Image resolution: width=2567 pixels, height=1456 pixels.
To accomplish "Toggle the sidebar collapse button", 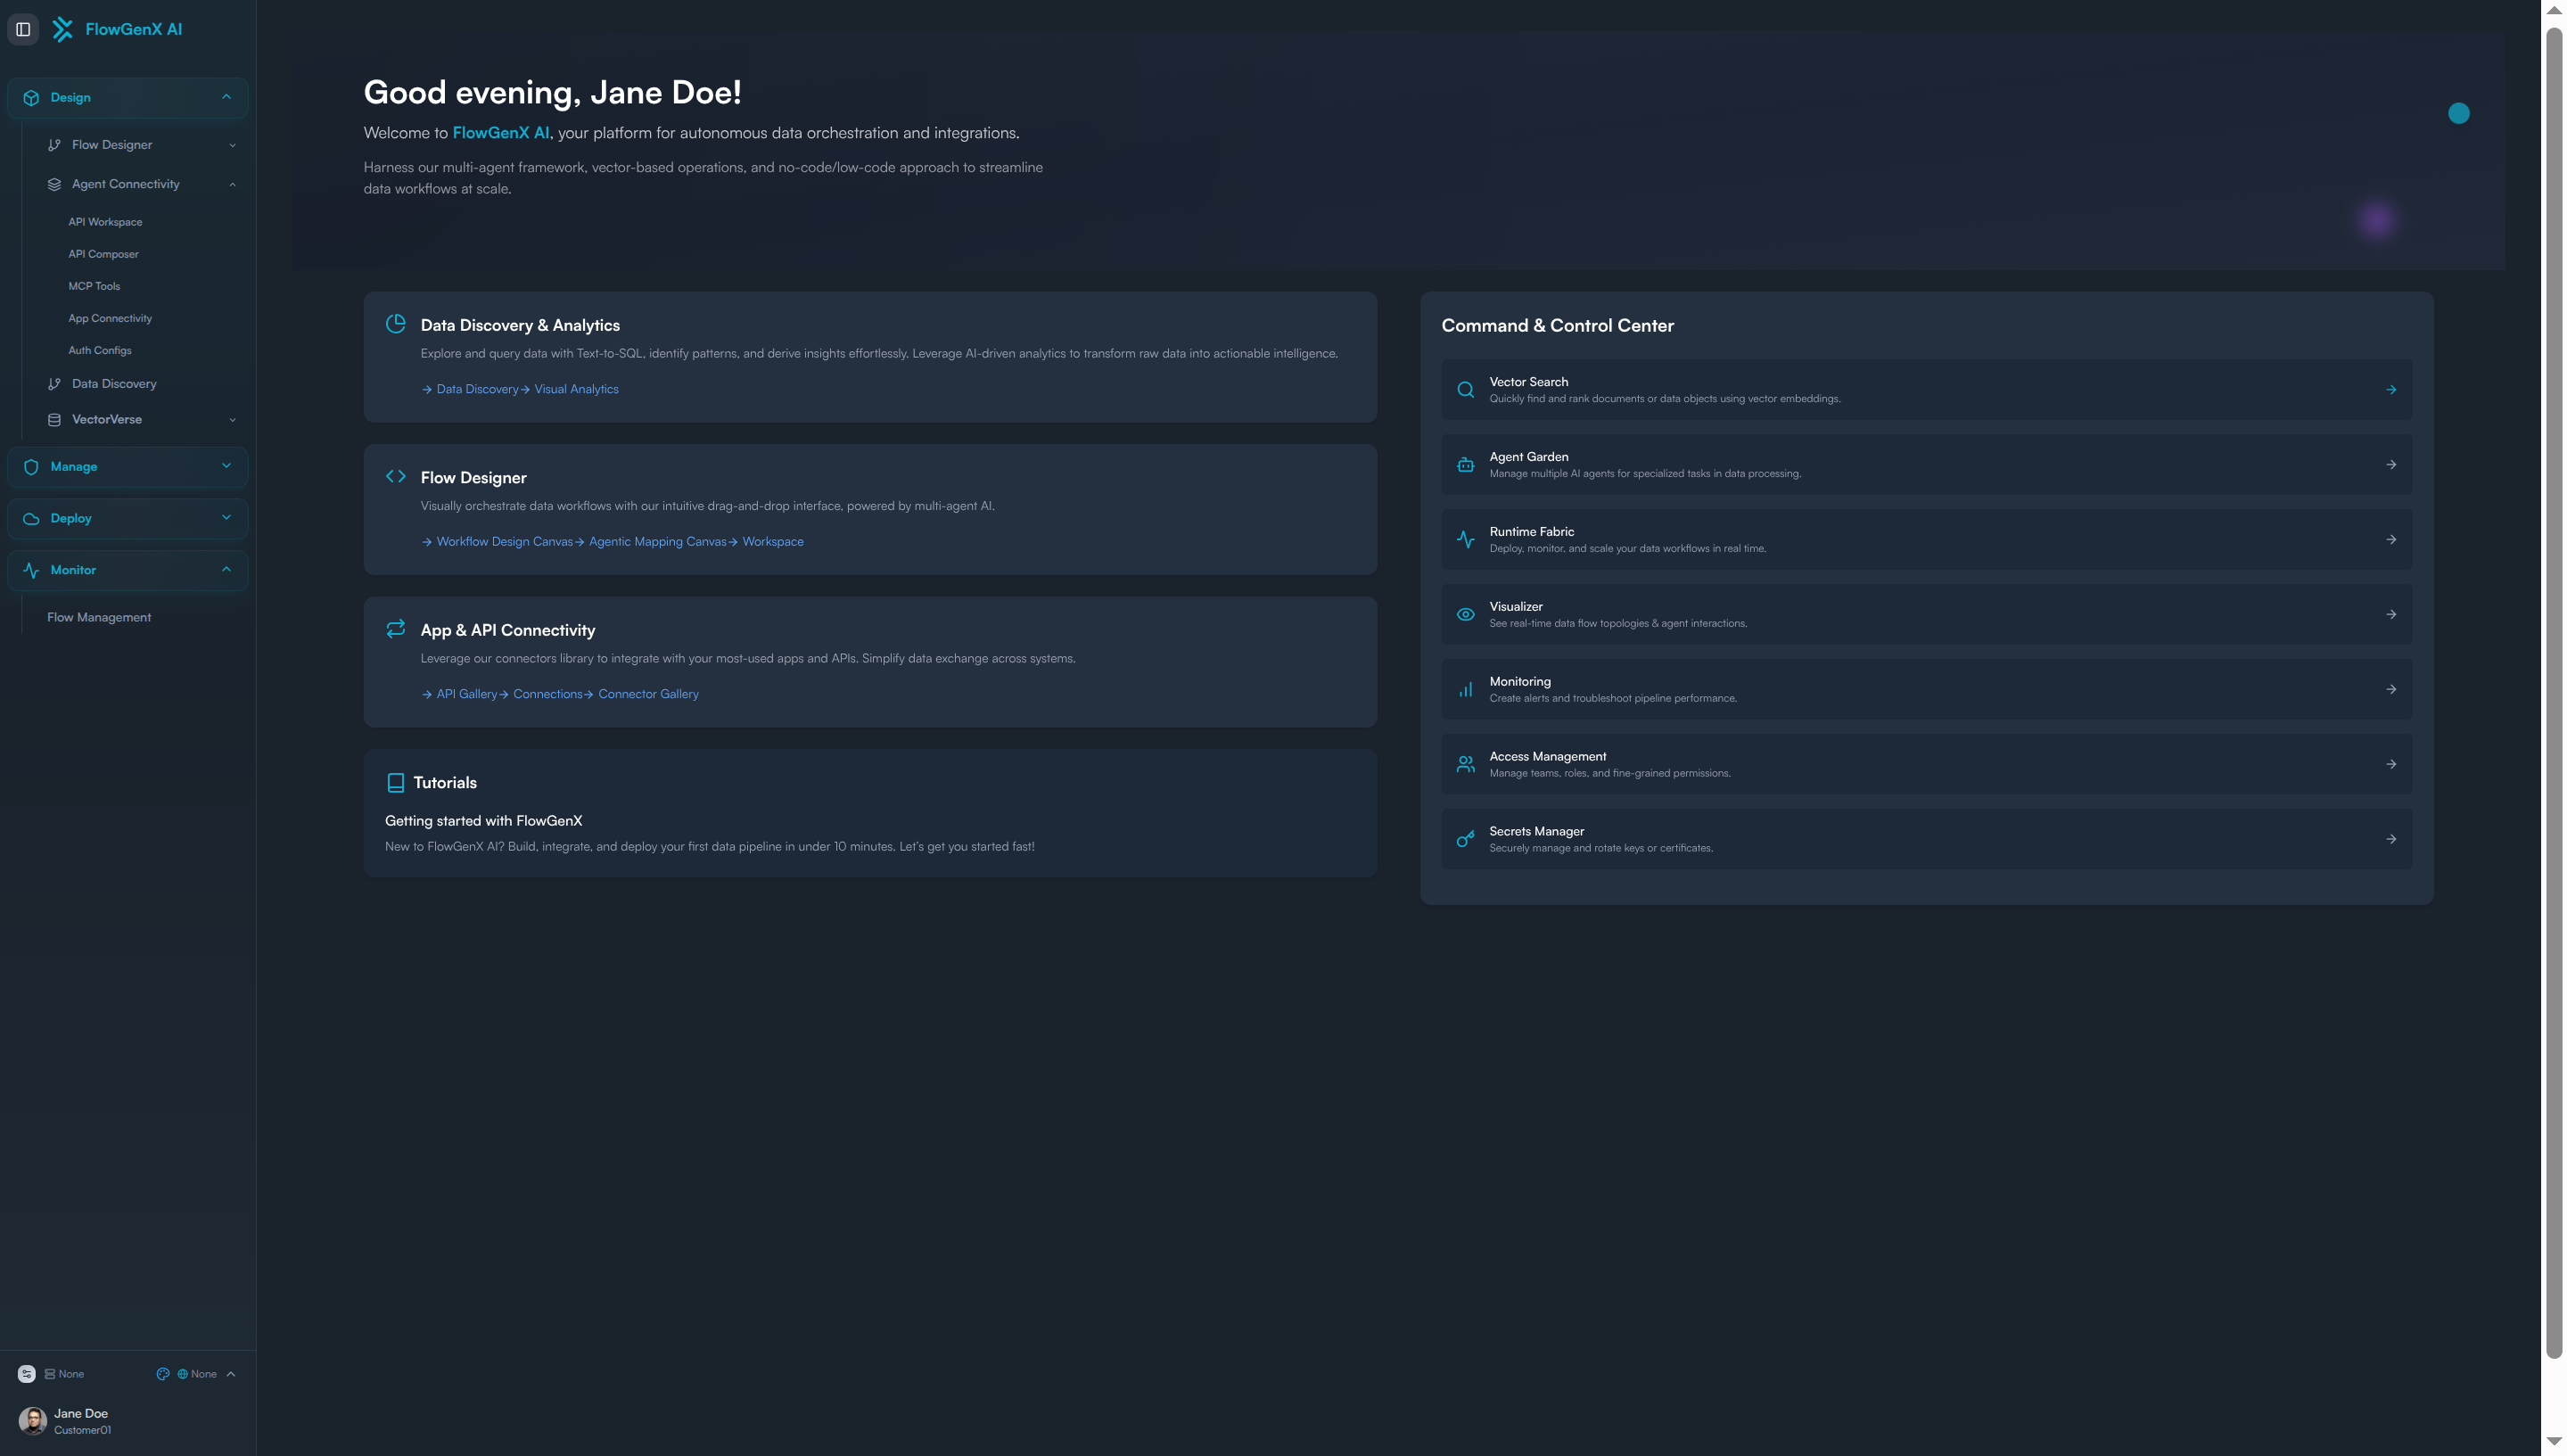I will point(23,29).
